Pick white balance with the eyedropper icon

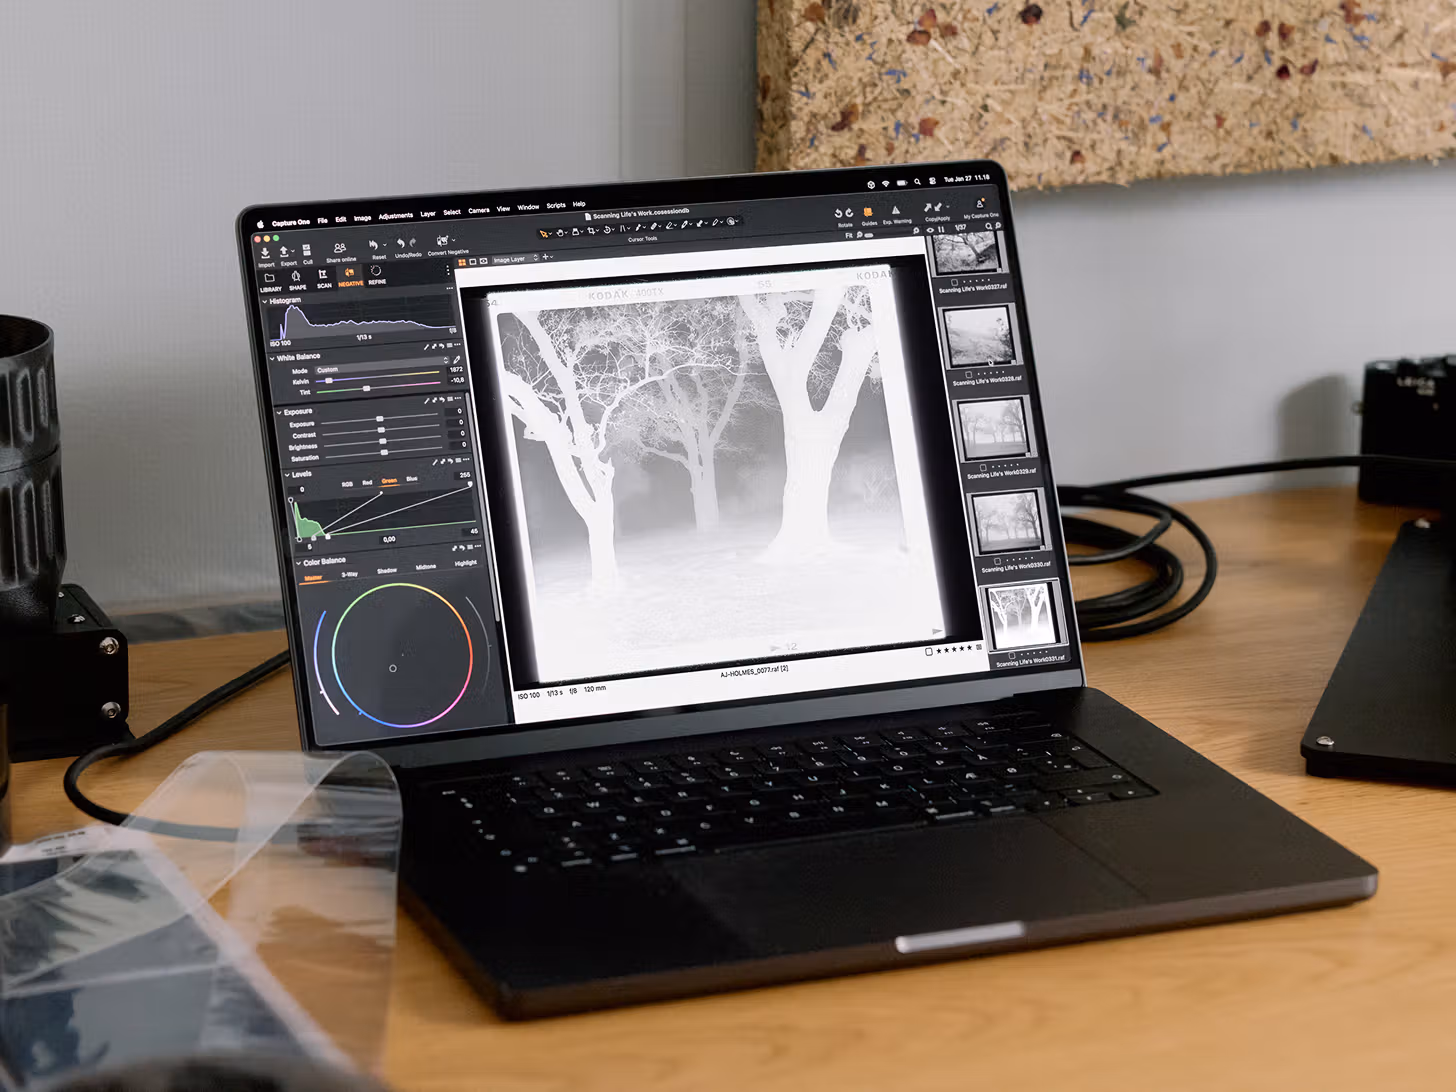coord(457,359)
